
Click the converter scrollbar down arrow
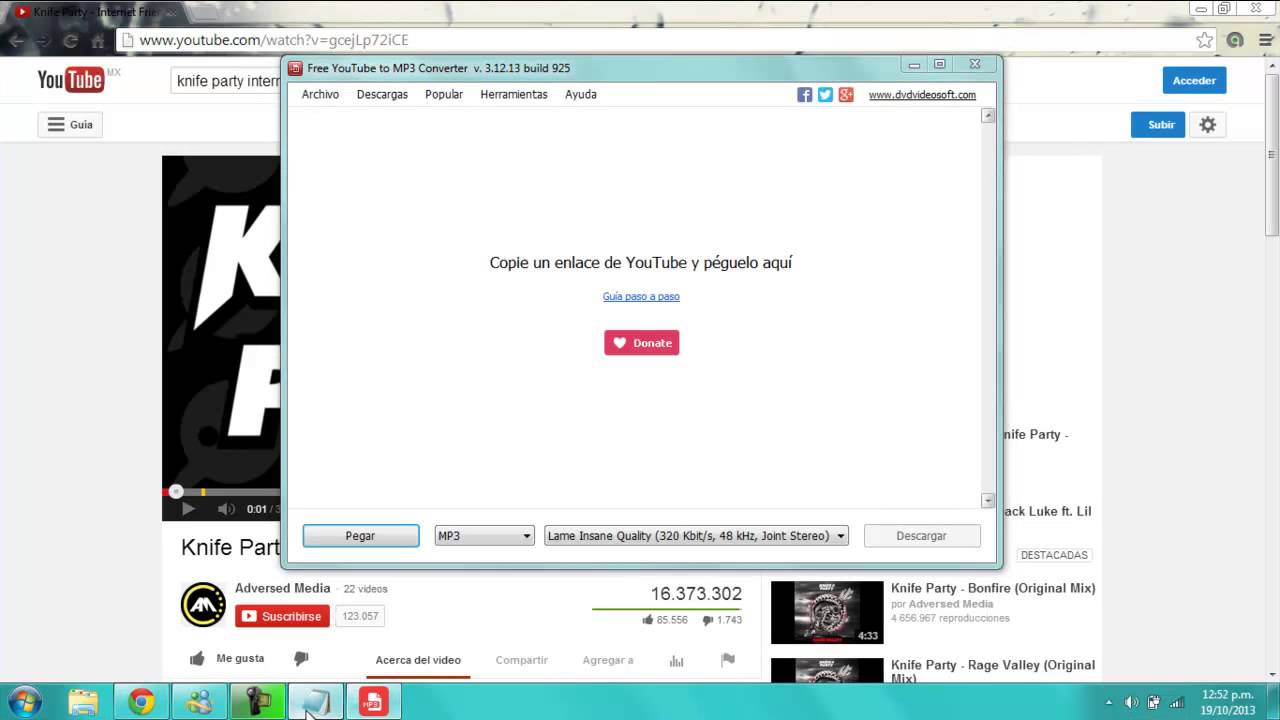click(988, 500)
